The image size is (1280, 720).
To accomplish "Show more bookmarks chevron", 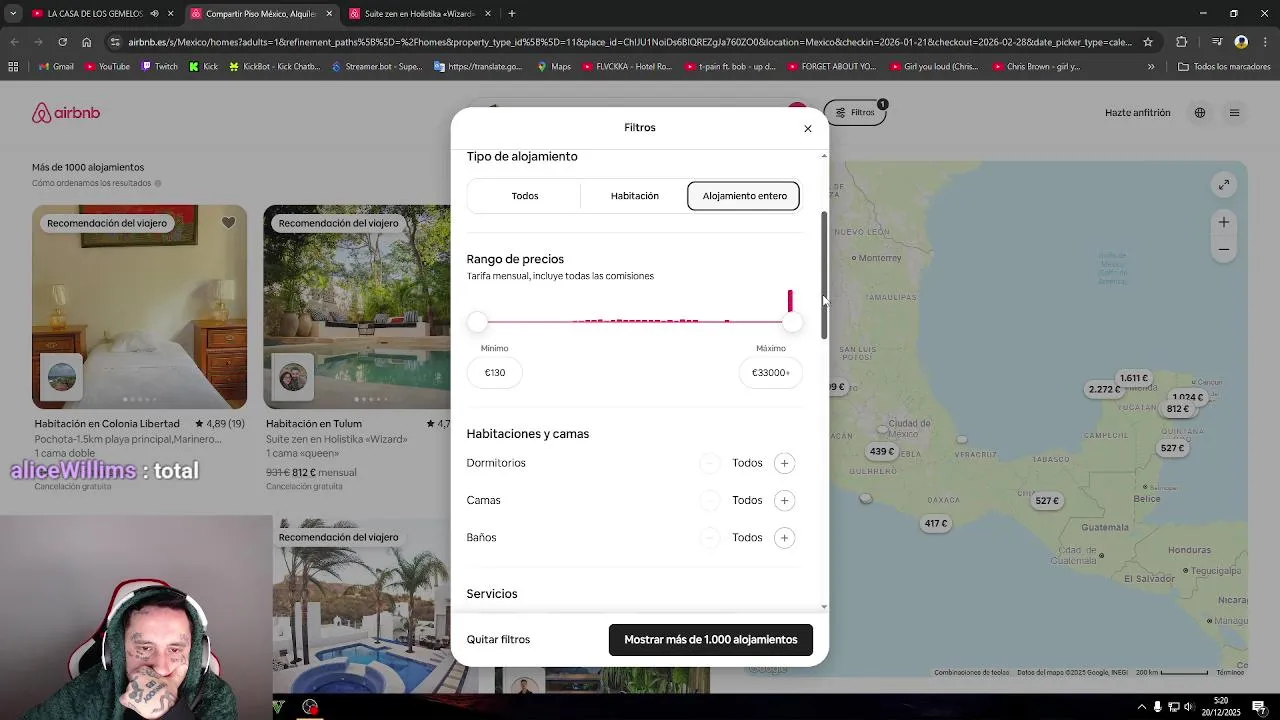I will click(x=1151, y=67).
